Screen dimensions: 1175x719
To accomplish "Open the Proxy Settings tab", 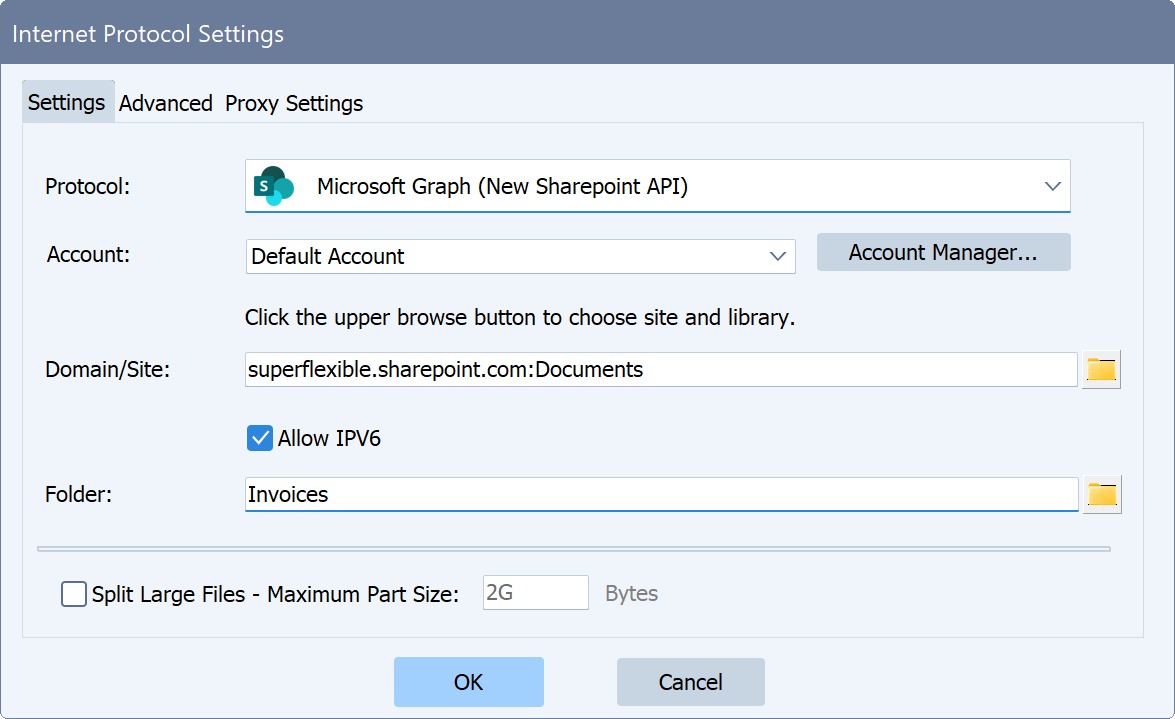I will click(x=293, y=103).
